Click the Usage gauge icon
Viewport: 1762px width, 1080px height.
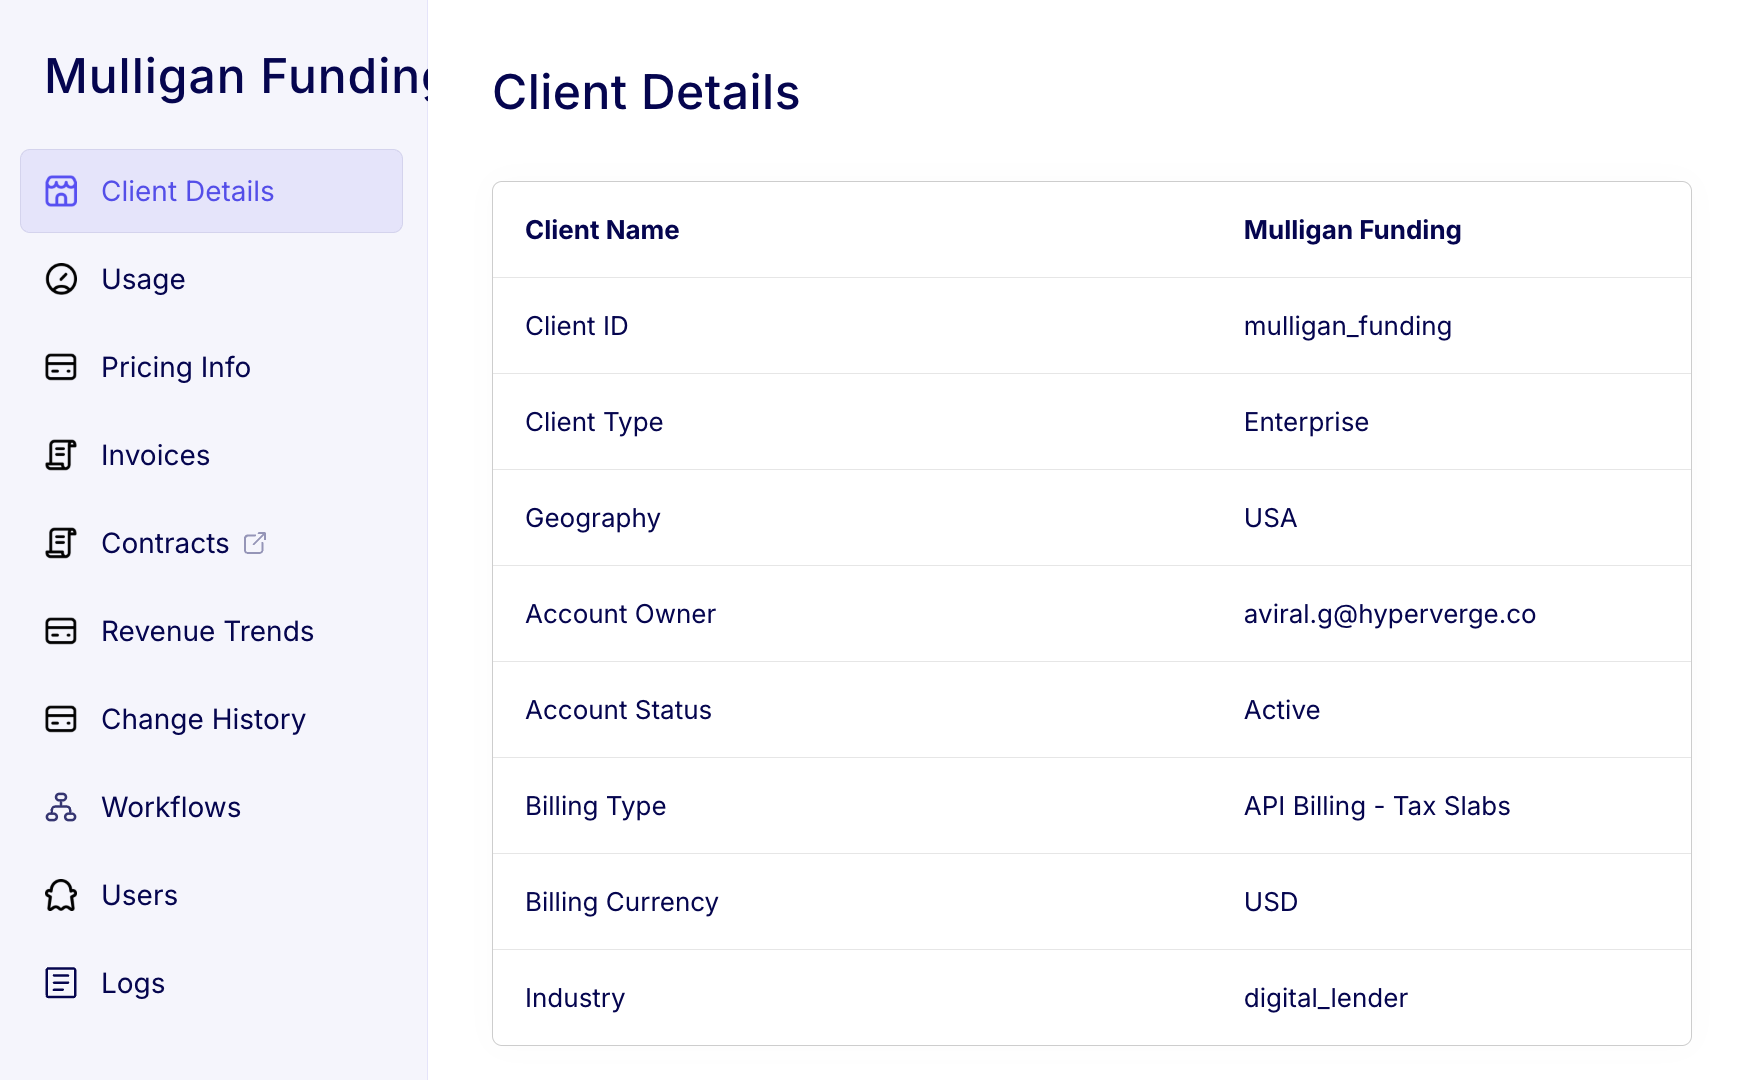[x=61, y=279]
